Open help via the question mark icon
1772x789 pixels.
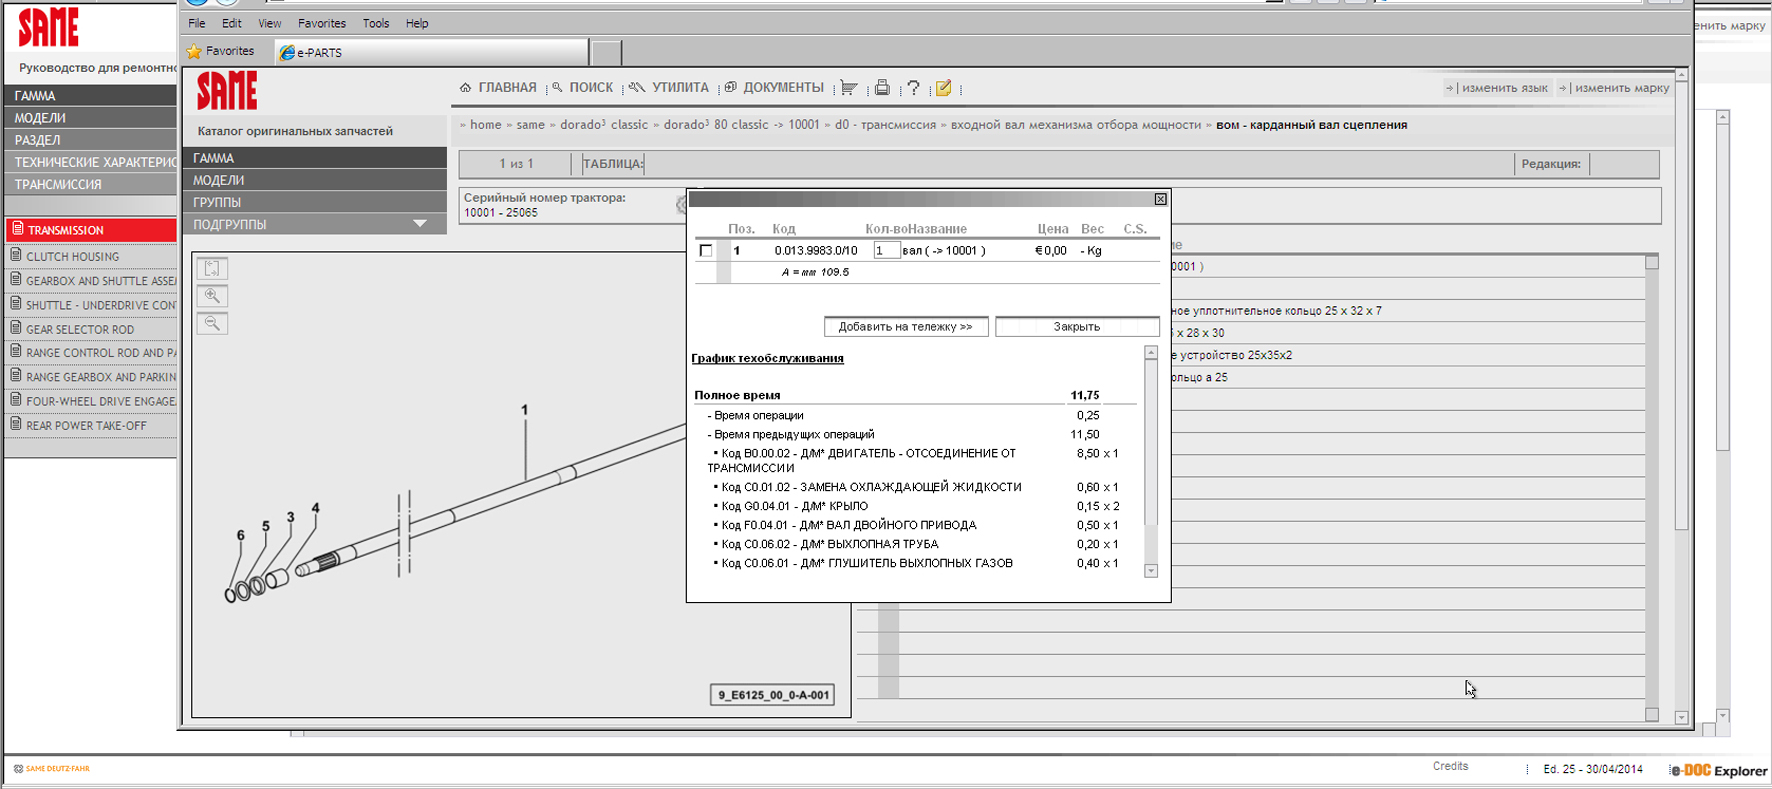[913, 88]
